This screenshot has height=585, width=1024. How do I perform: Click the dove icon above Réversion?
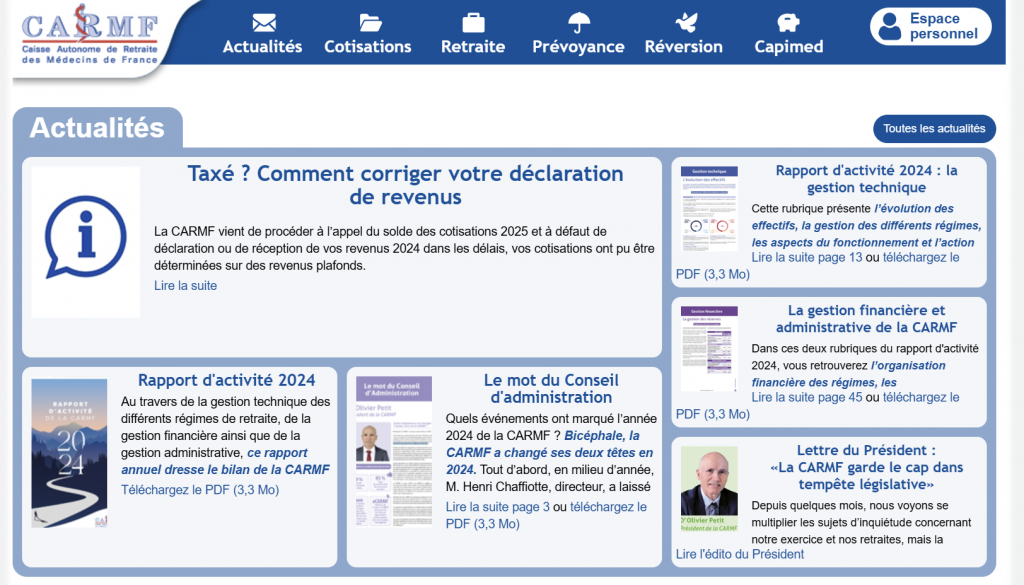tap(686, 23)
